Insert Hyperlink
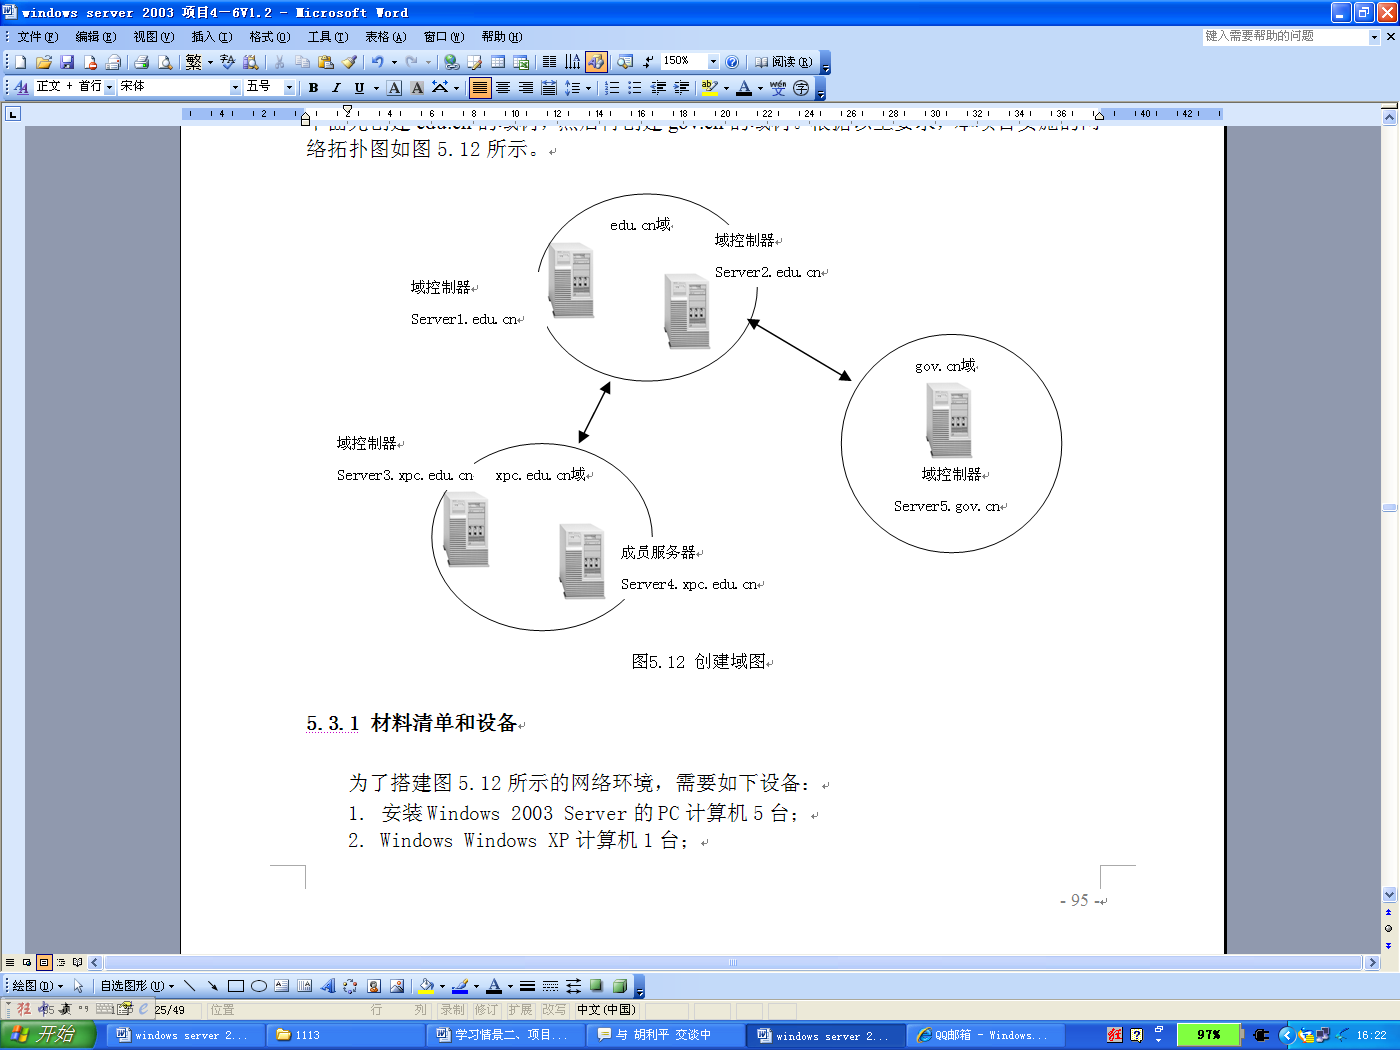The height and width of the screenshot is (1050, 1400). 452,61
